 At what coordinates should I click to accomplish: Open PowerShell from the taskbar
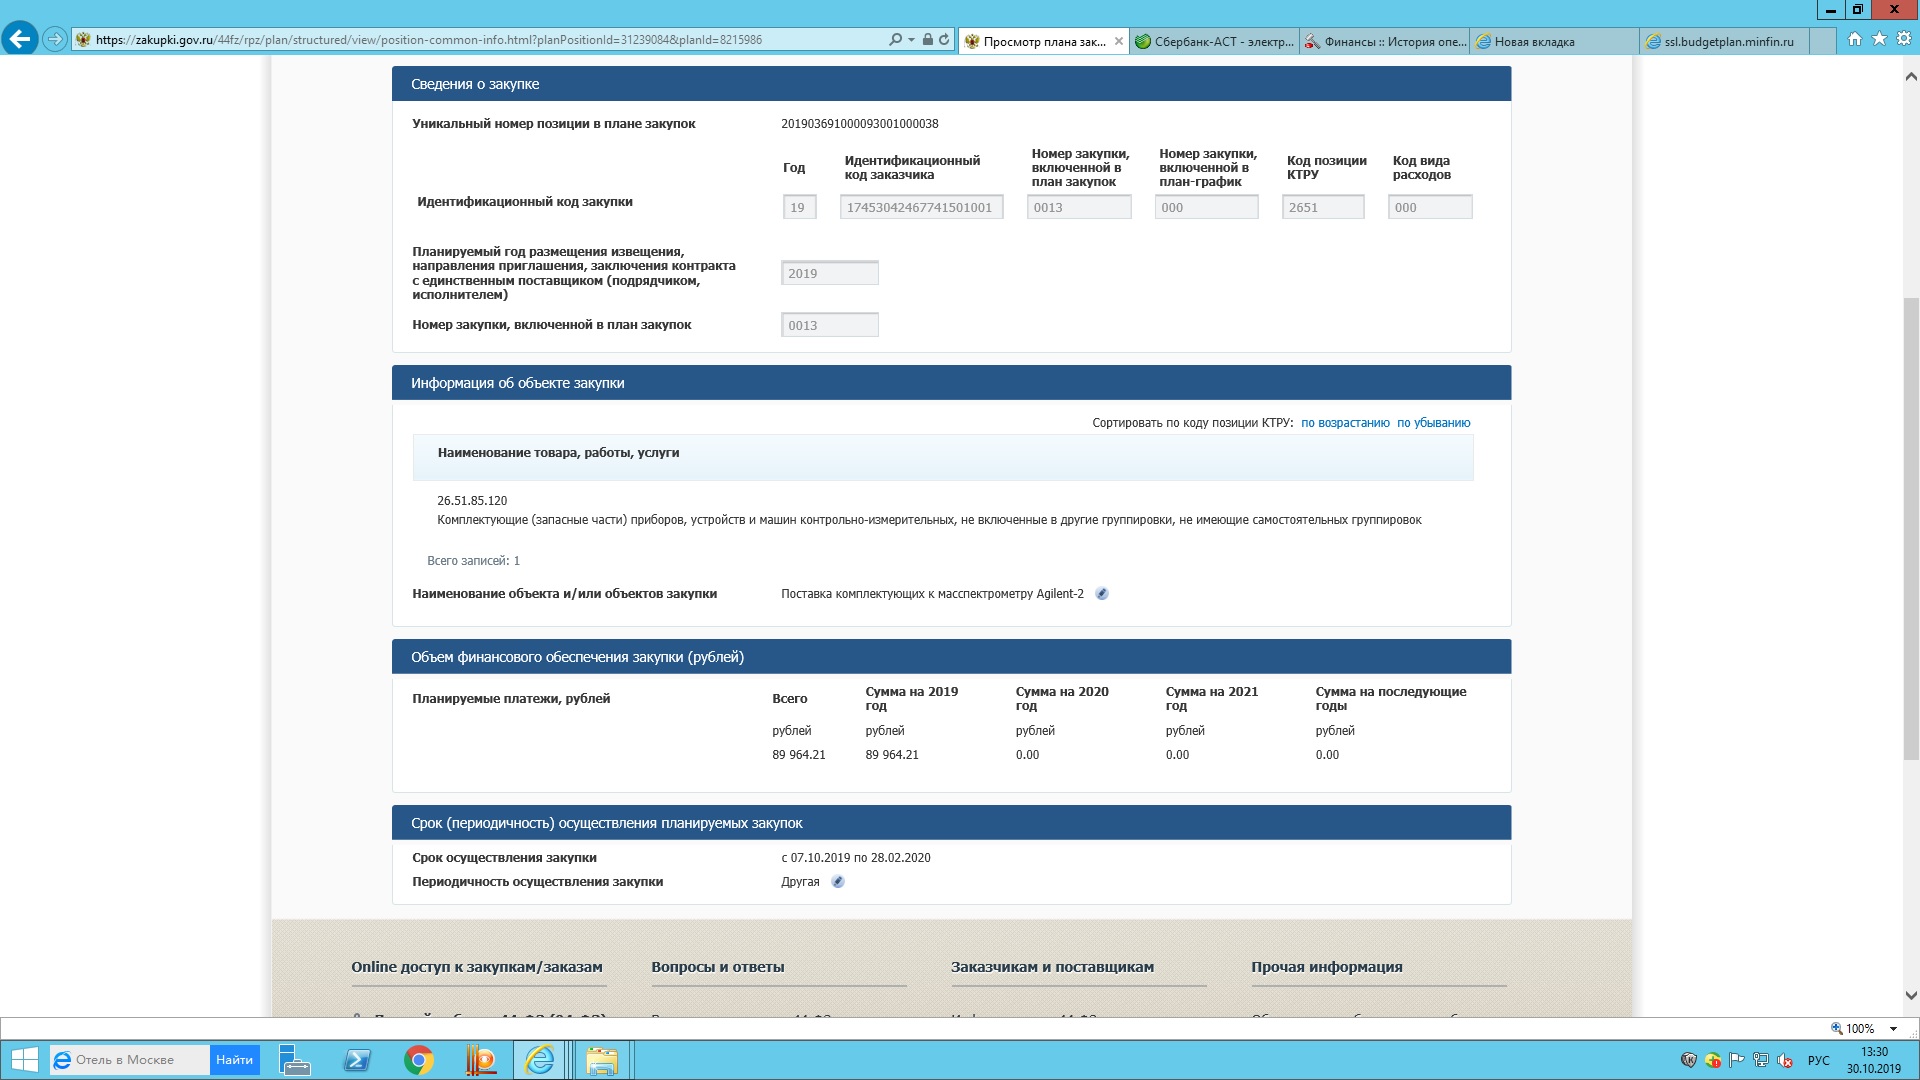[x=357, y=1060]
